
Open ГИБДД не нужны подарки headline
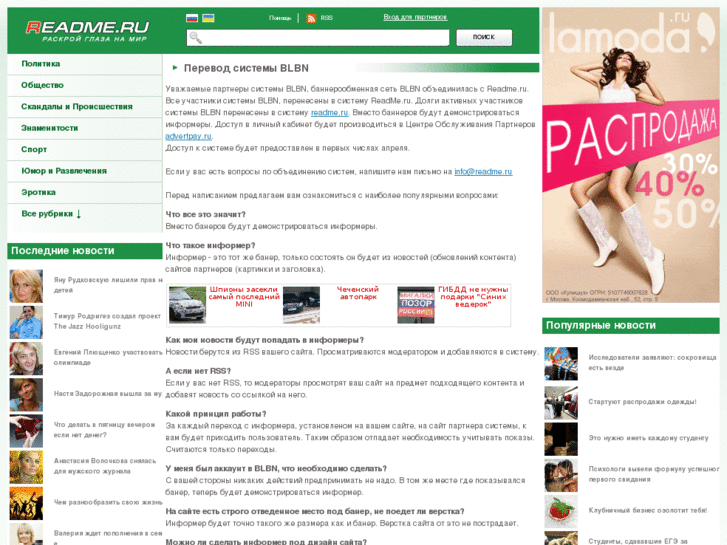473,297
